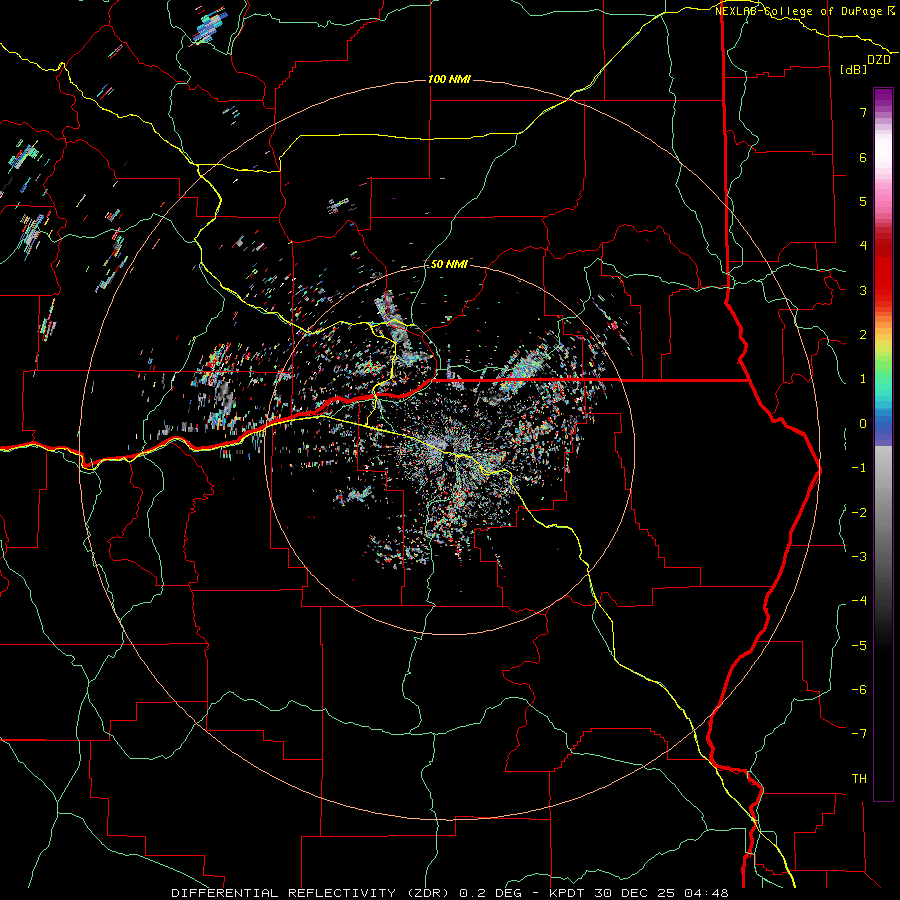This screenshot has height=900, width=900.
Task: Click the "0.2 DEG" elevation text
Action: 489,893
